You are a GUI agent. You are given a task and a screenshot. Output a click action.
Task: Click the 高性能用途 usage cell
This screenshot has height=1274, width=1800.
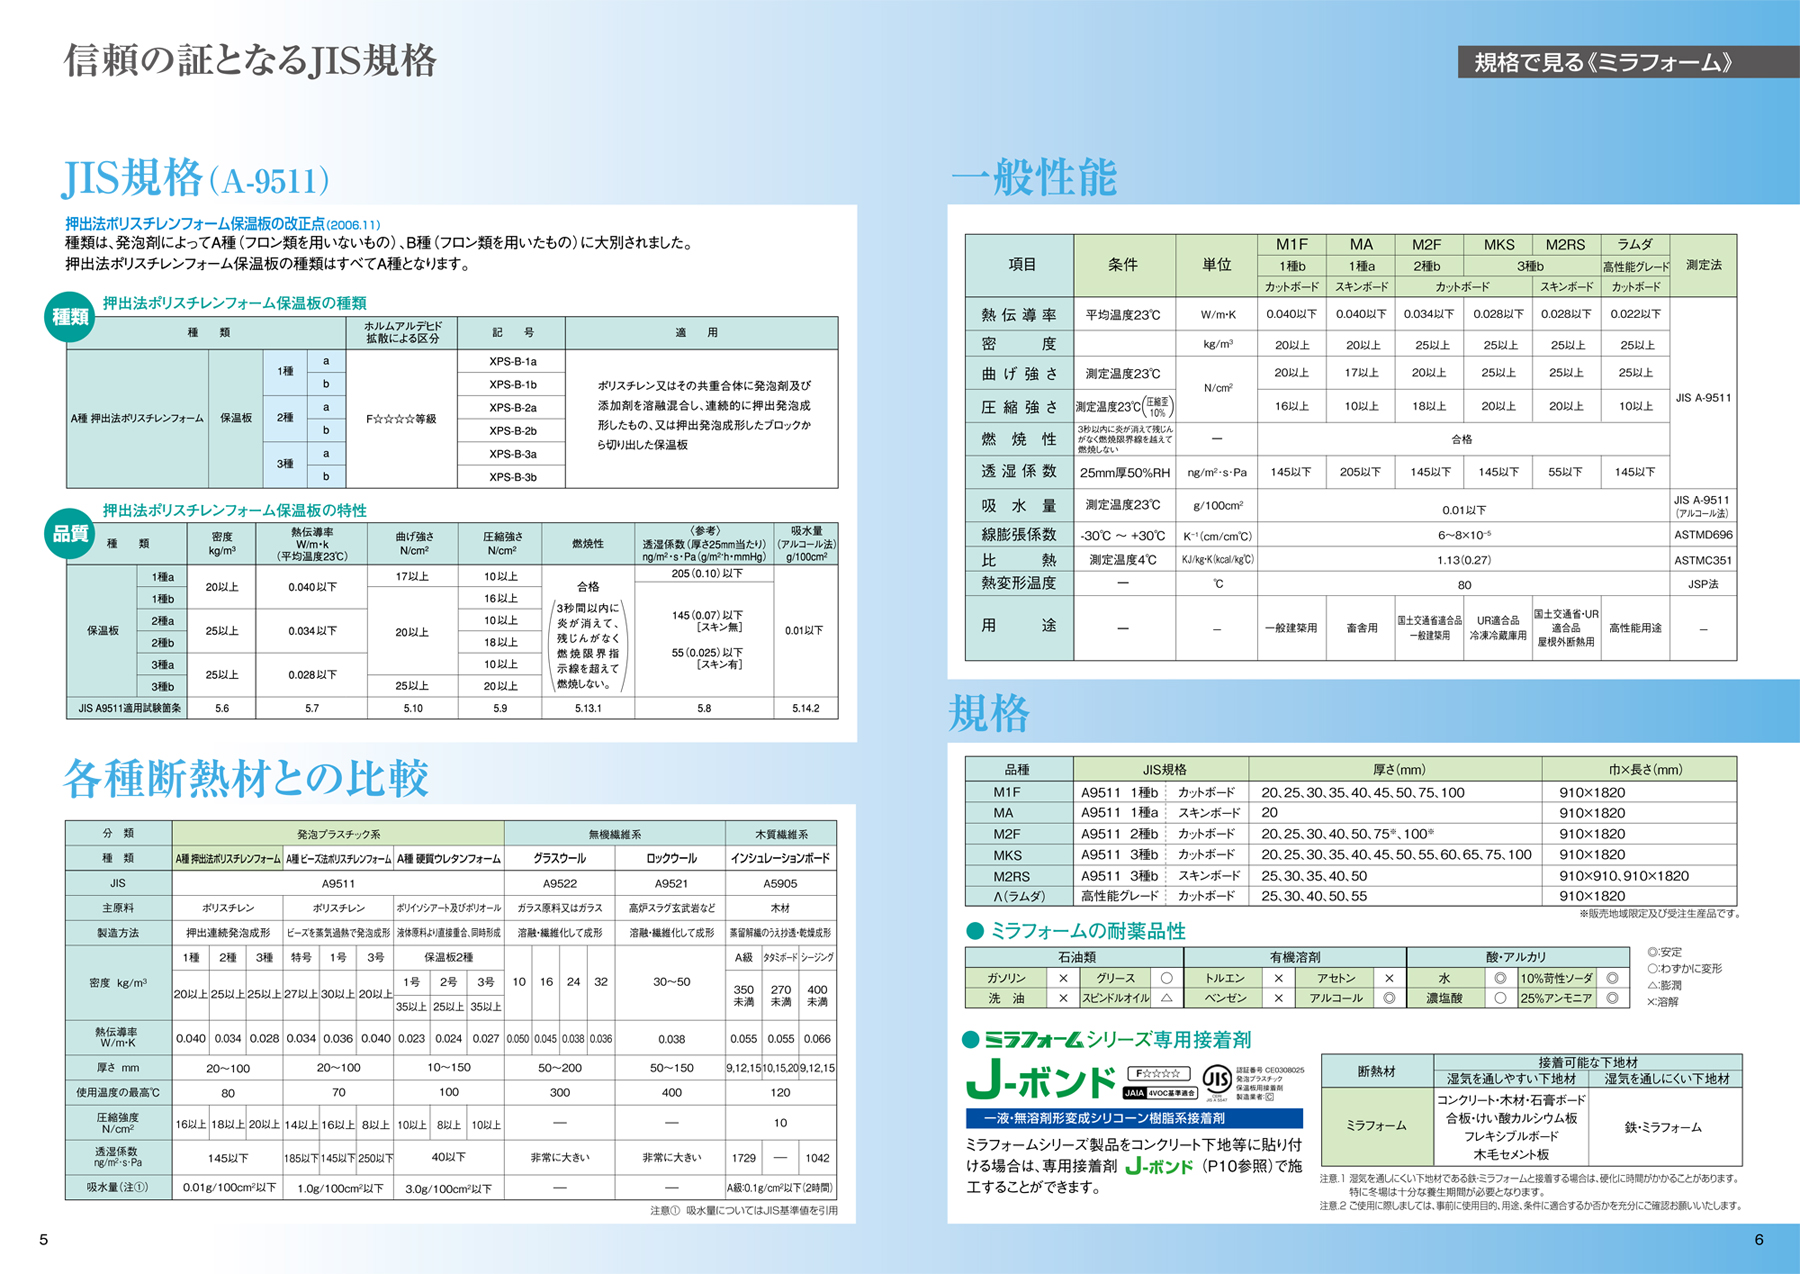(x=1635, y=628)
